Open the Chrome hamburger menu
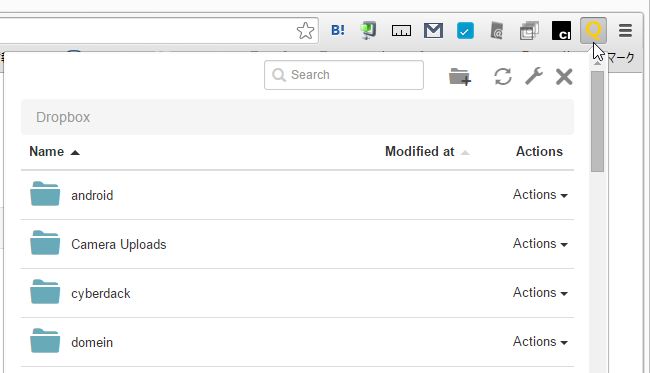Screen dimensions: 650x373 point(626,30)
